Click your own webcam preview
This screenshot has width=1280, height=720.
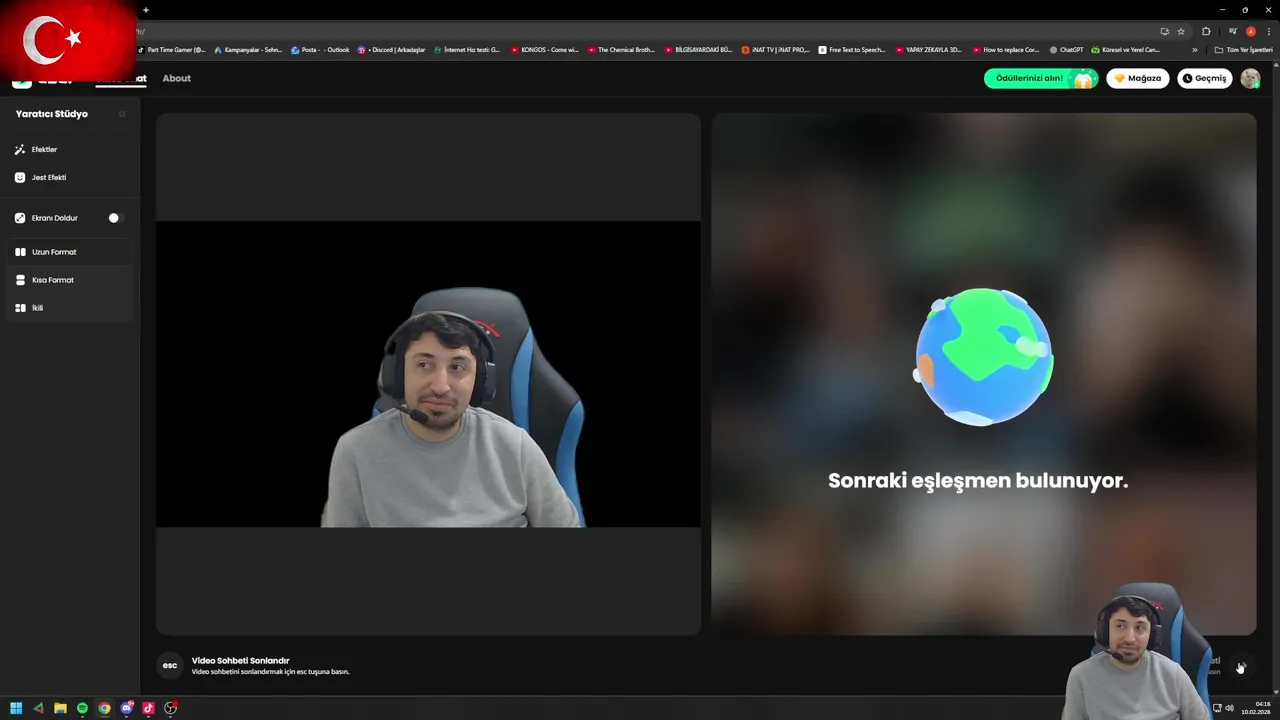pos(428,374)
